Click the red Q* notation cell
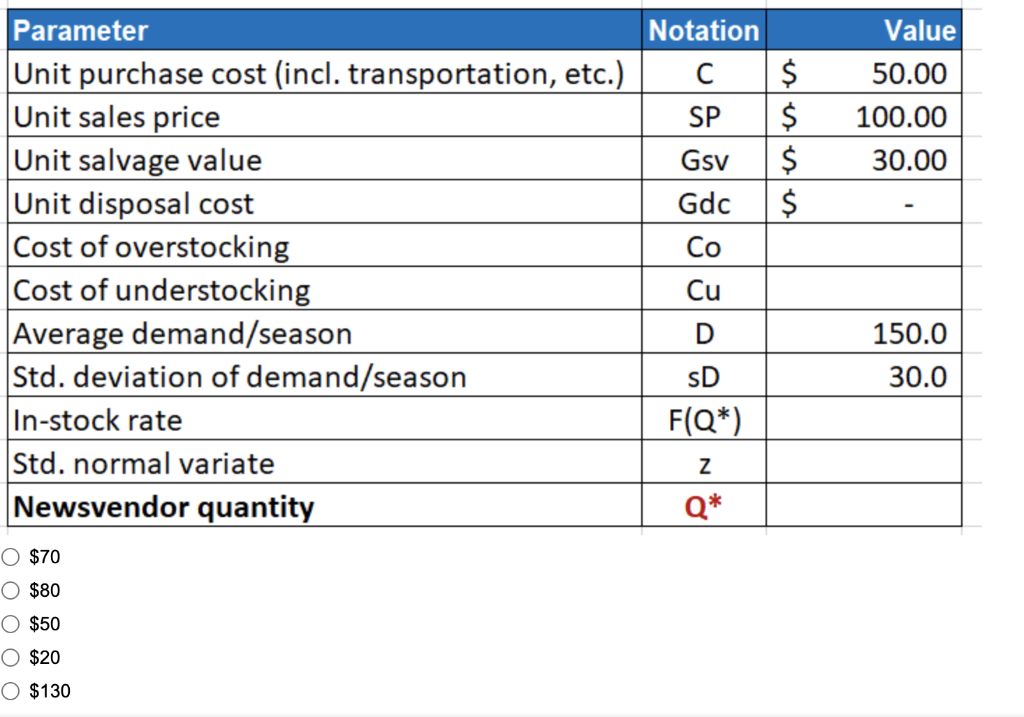1024x717 pixels. coord(704,507)
